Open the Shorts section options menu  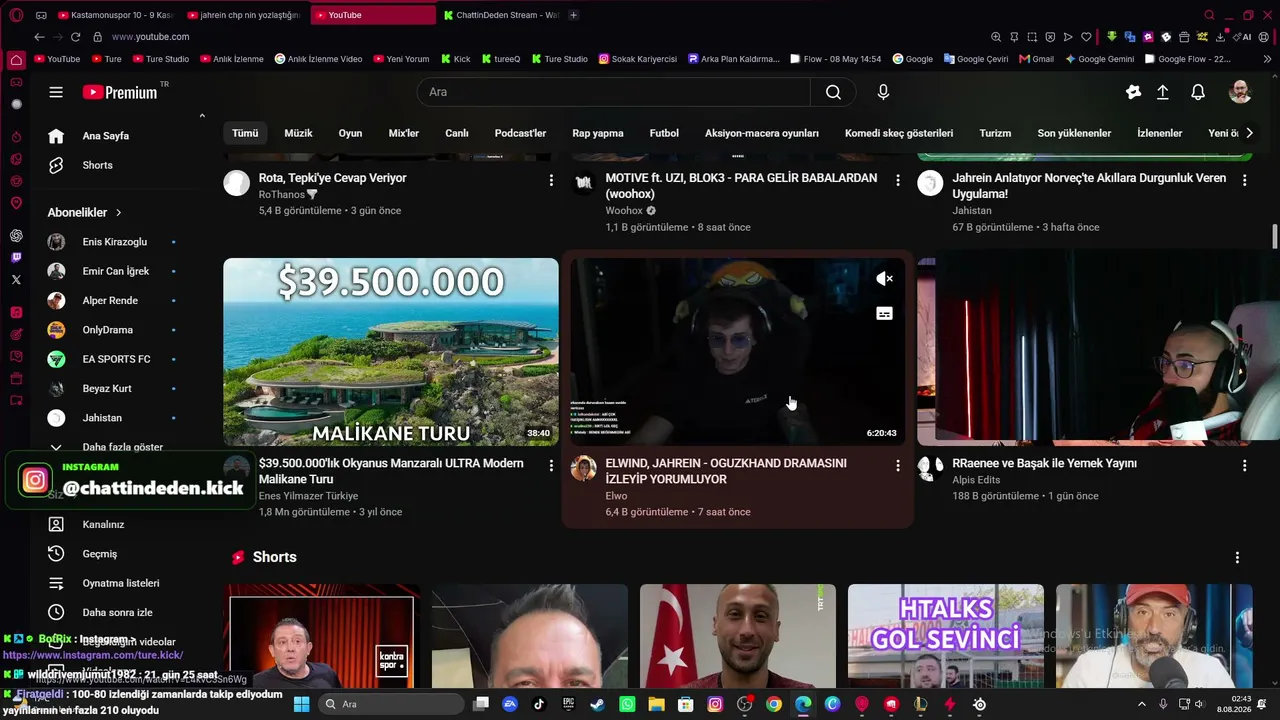(x=1237, y=557)
